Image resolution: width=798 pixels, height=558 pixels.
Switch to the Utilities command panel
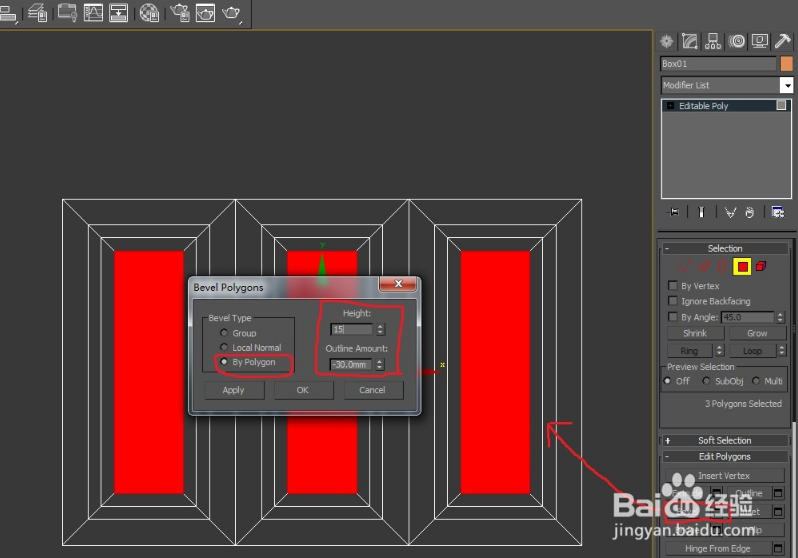783,41
